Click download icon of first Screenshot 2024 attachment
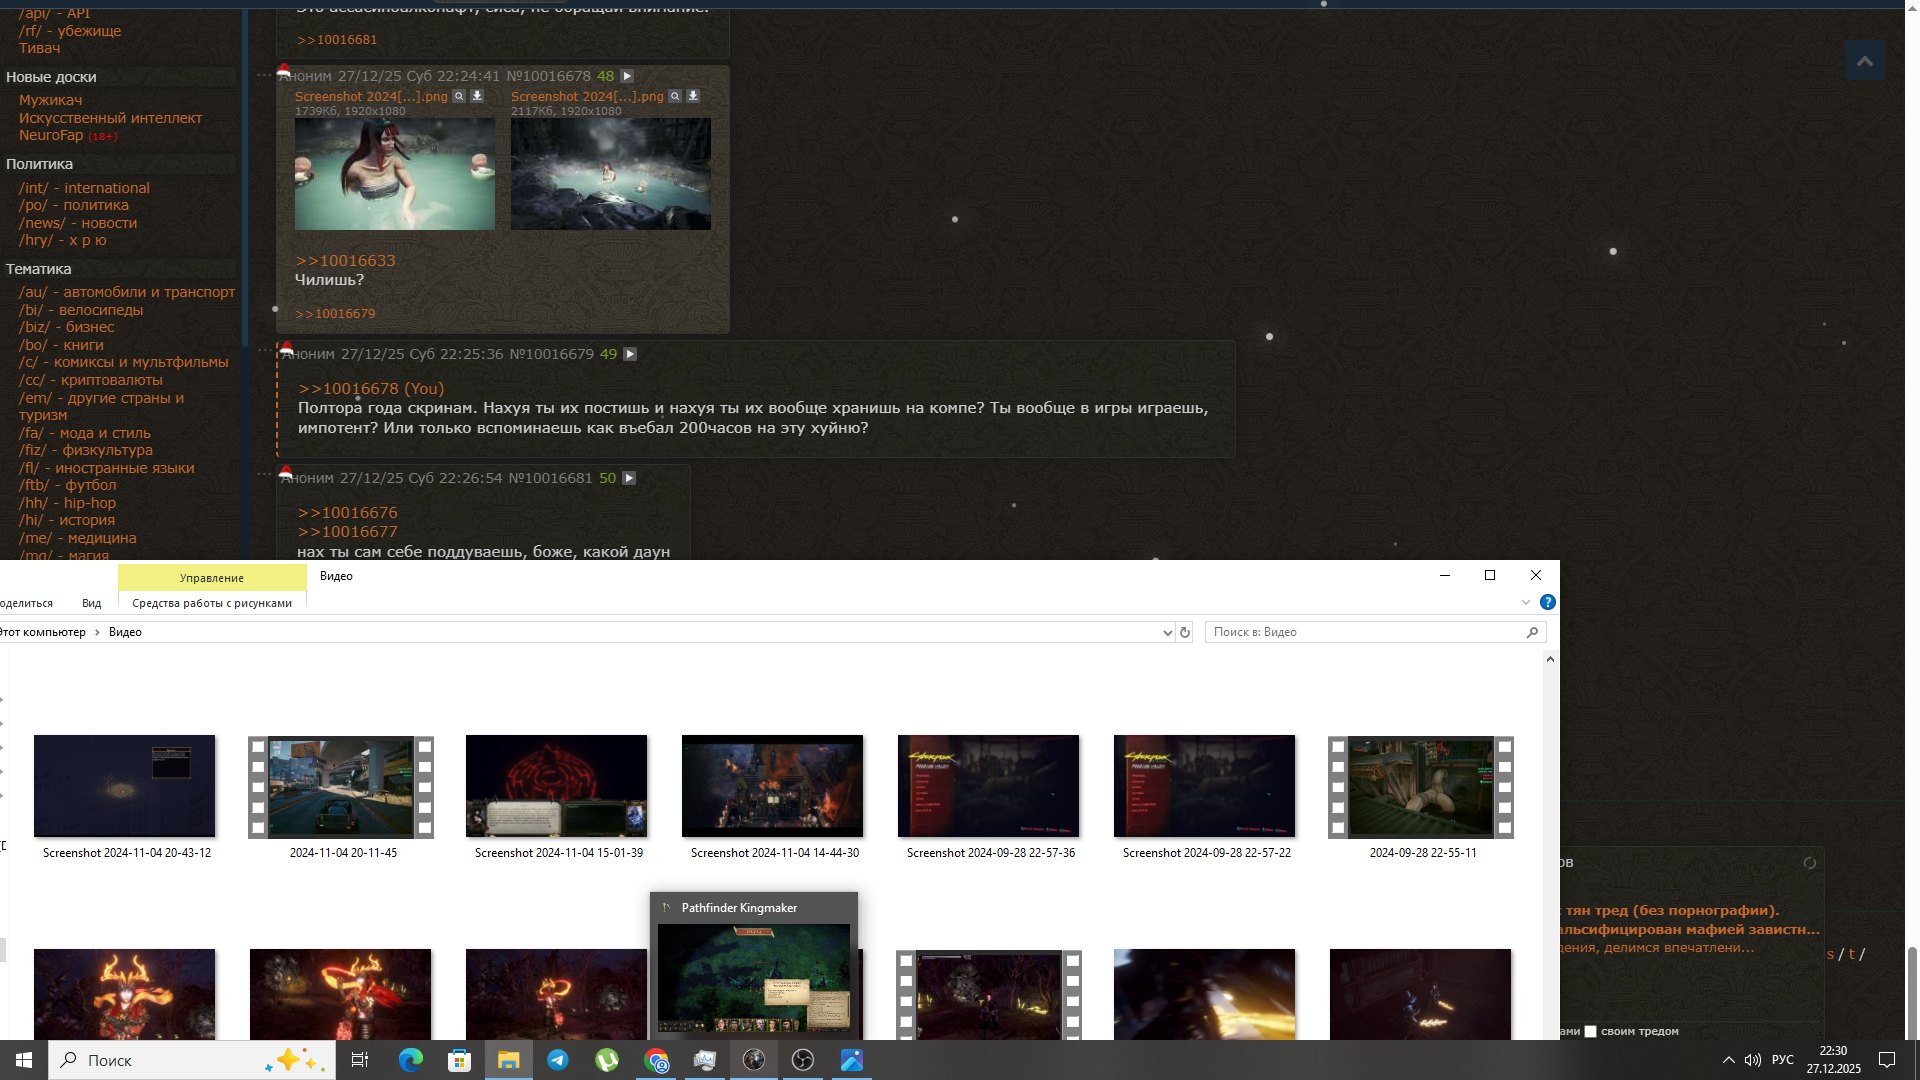This screenshot has height=1080, width=1920. coord(477,96)
